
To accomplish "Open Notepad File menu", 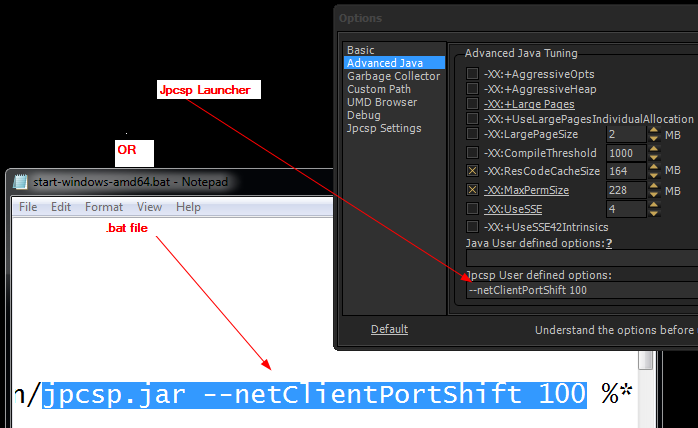I will (x=28, y=207).
